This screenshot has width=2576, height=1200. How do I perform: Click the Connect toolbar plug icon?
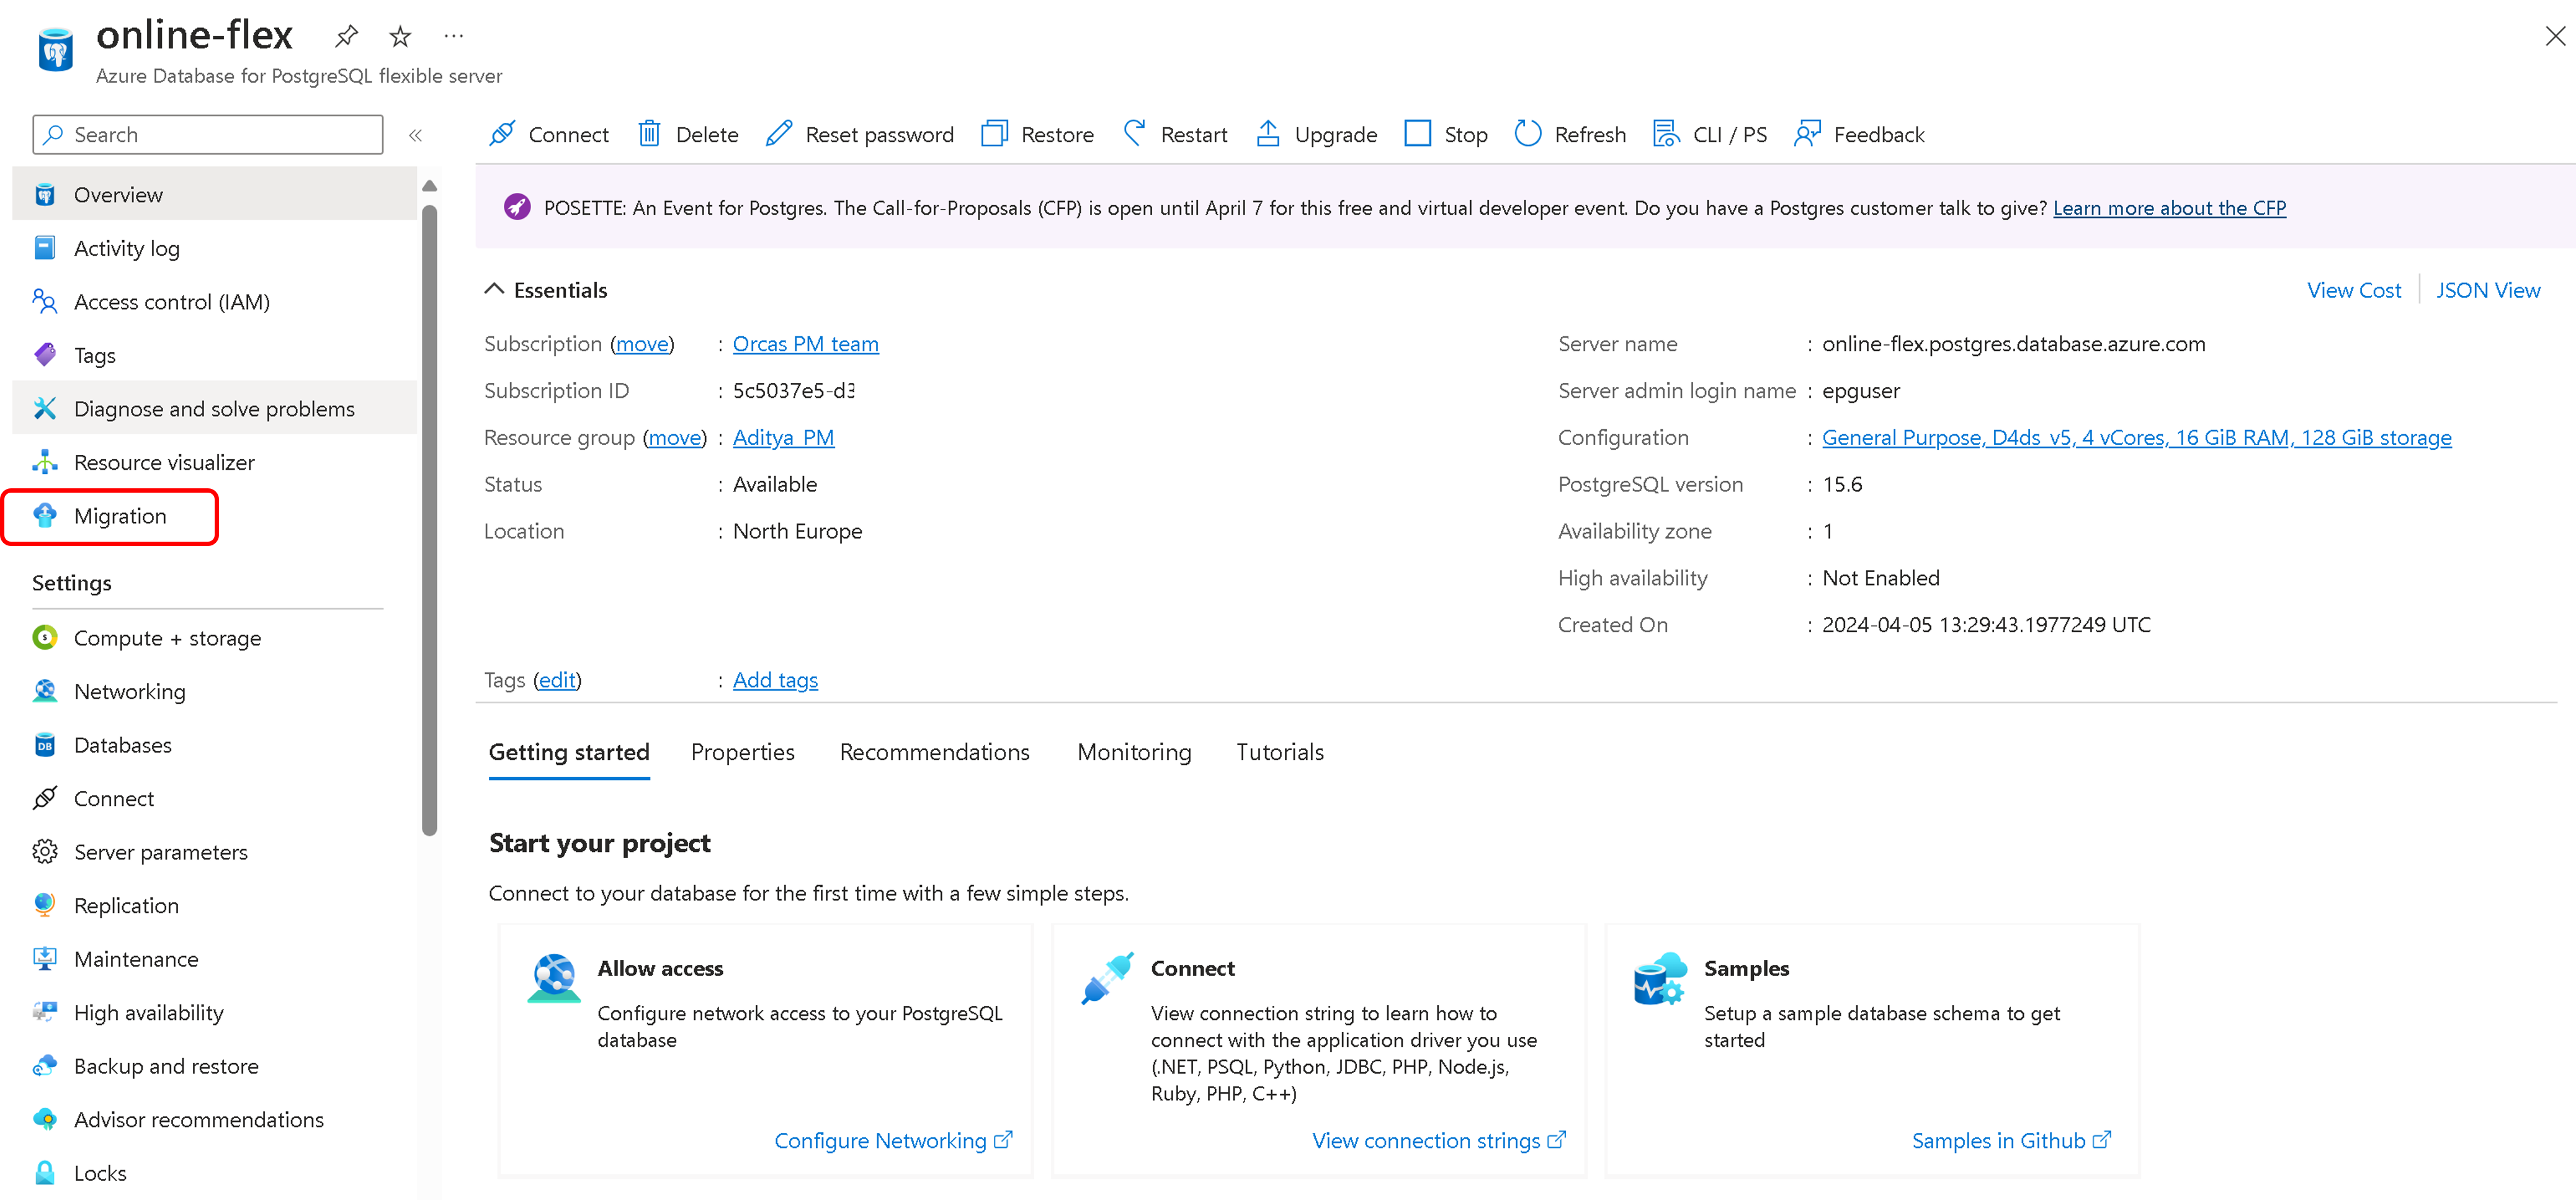click(x=502, y=133)
